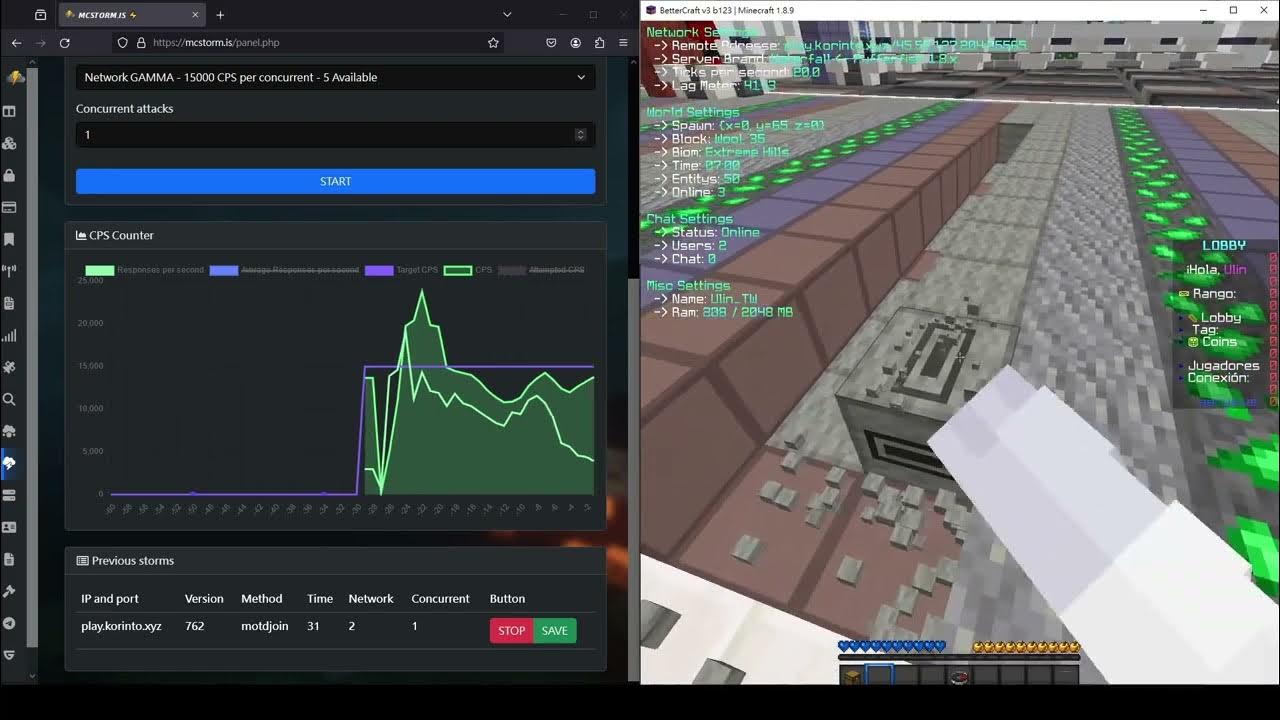Open the bookmark icon in sidebar
1280x720 pixels.
coord(9,239)
